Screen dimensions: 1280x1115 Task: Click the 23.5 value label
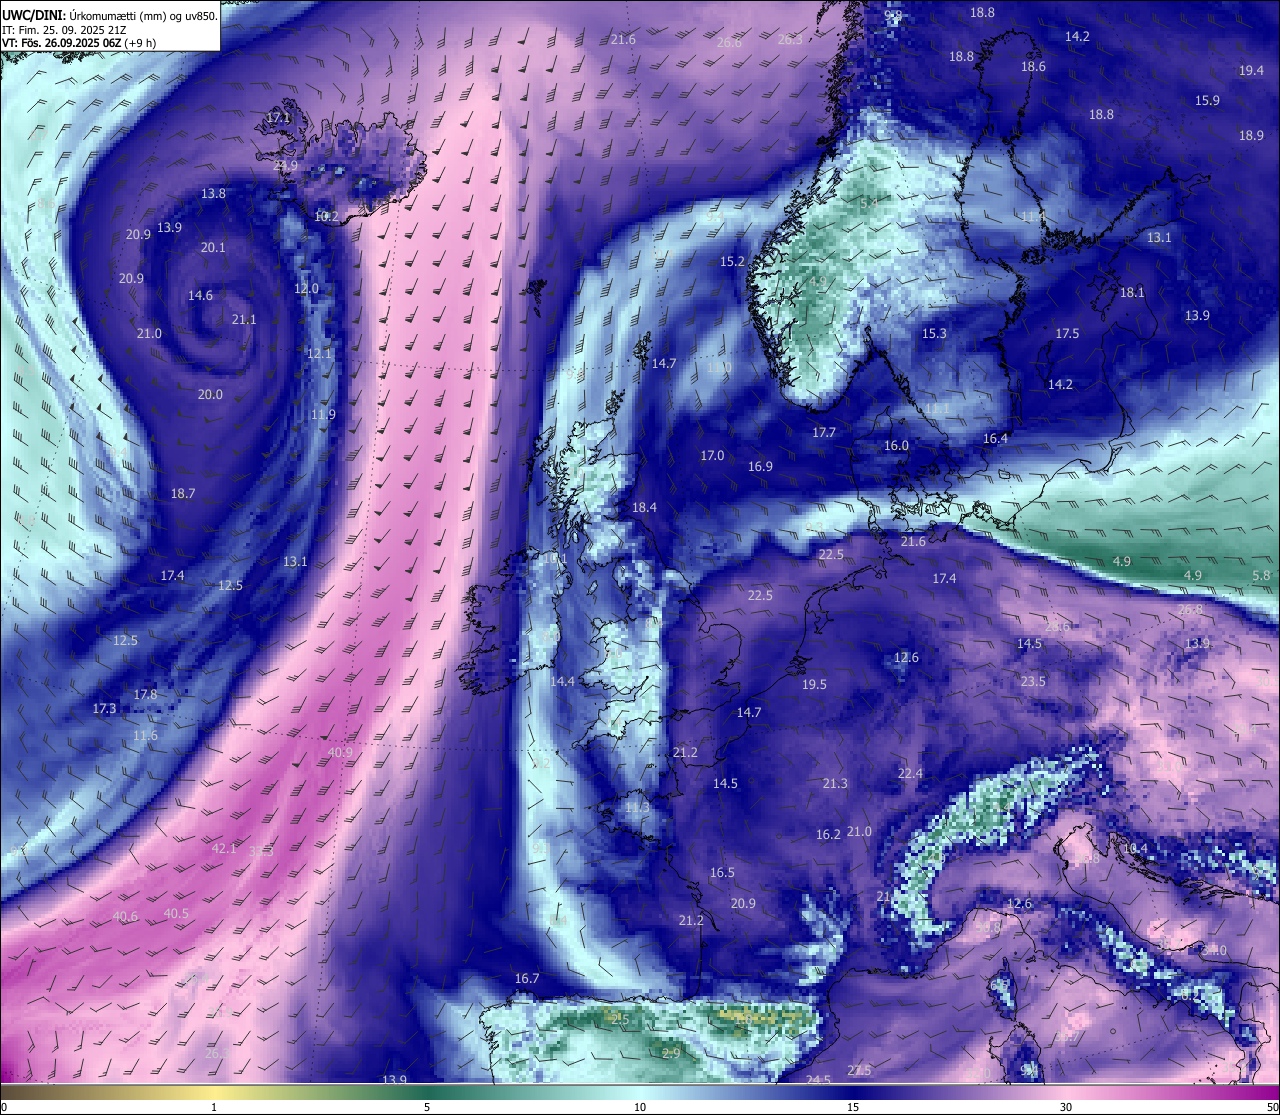pos(1033,681)
